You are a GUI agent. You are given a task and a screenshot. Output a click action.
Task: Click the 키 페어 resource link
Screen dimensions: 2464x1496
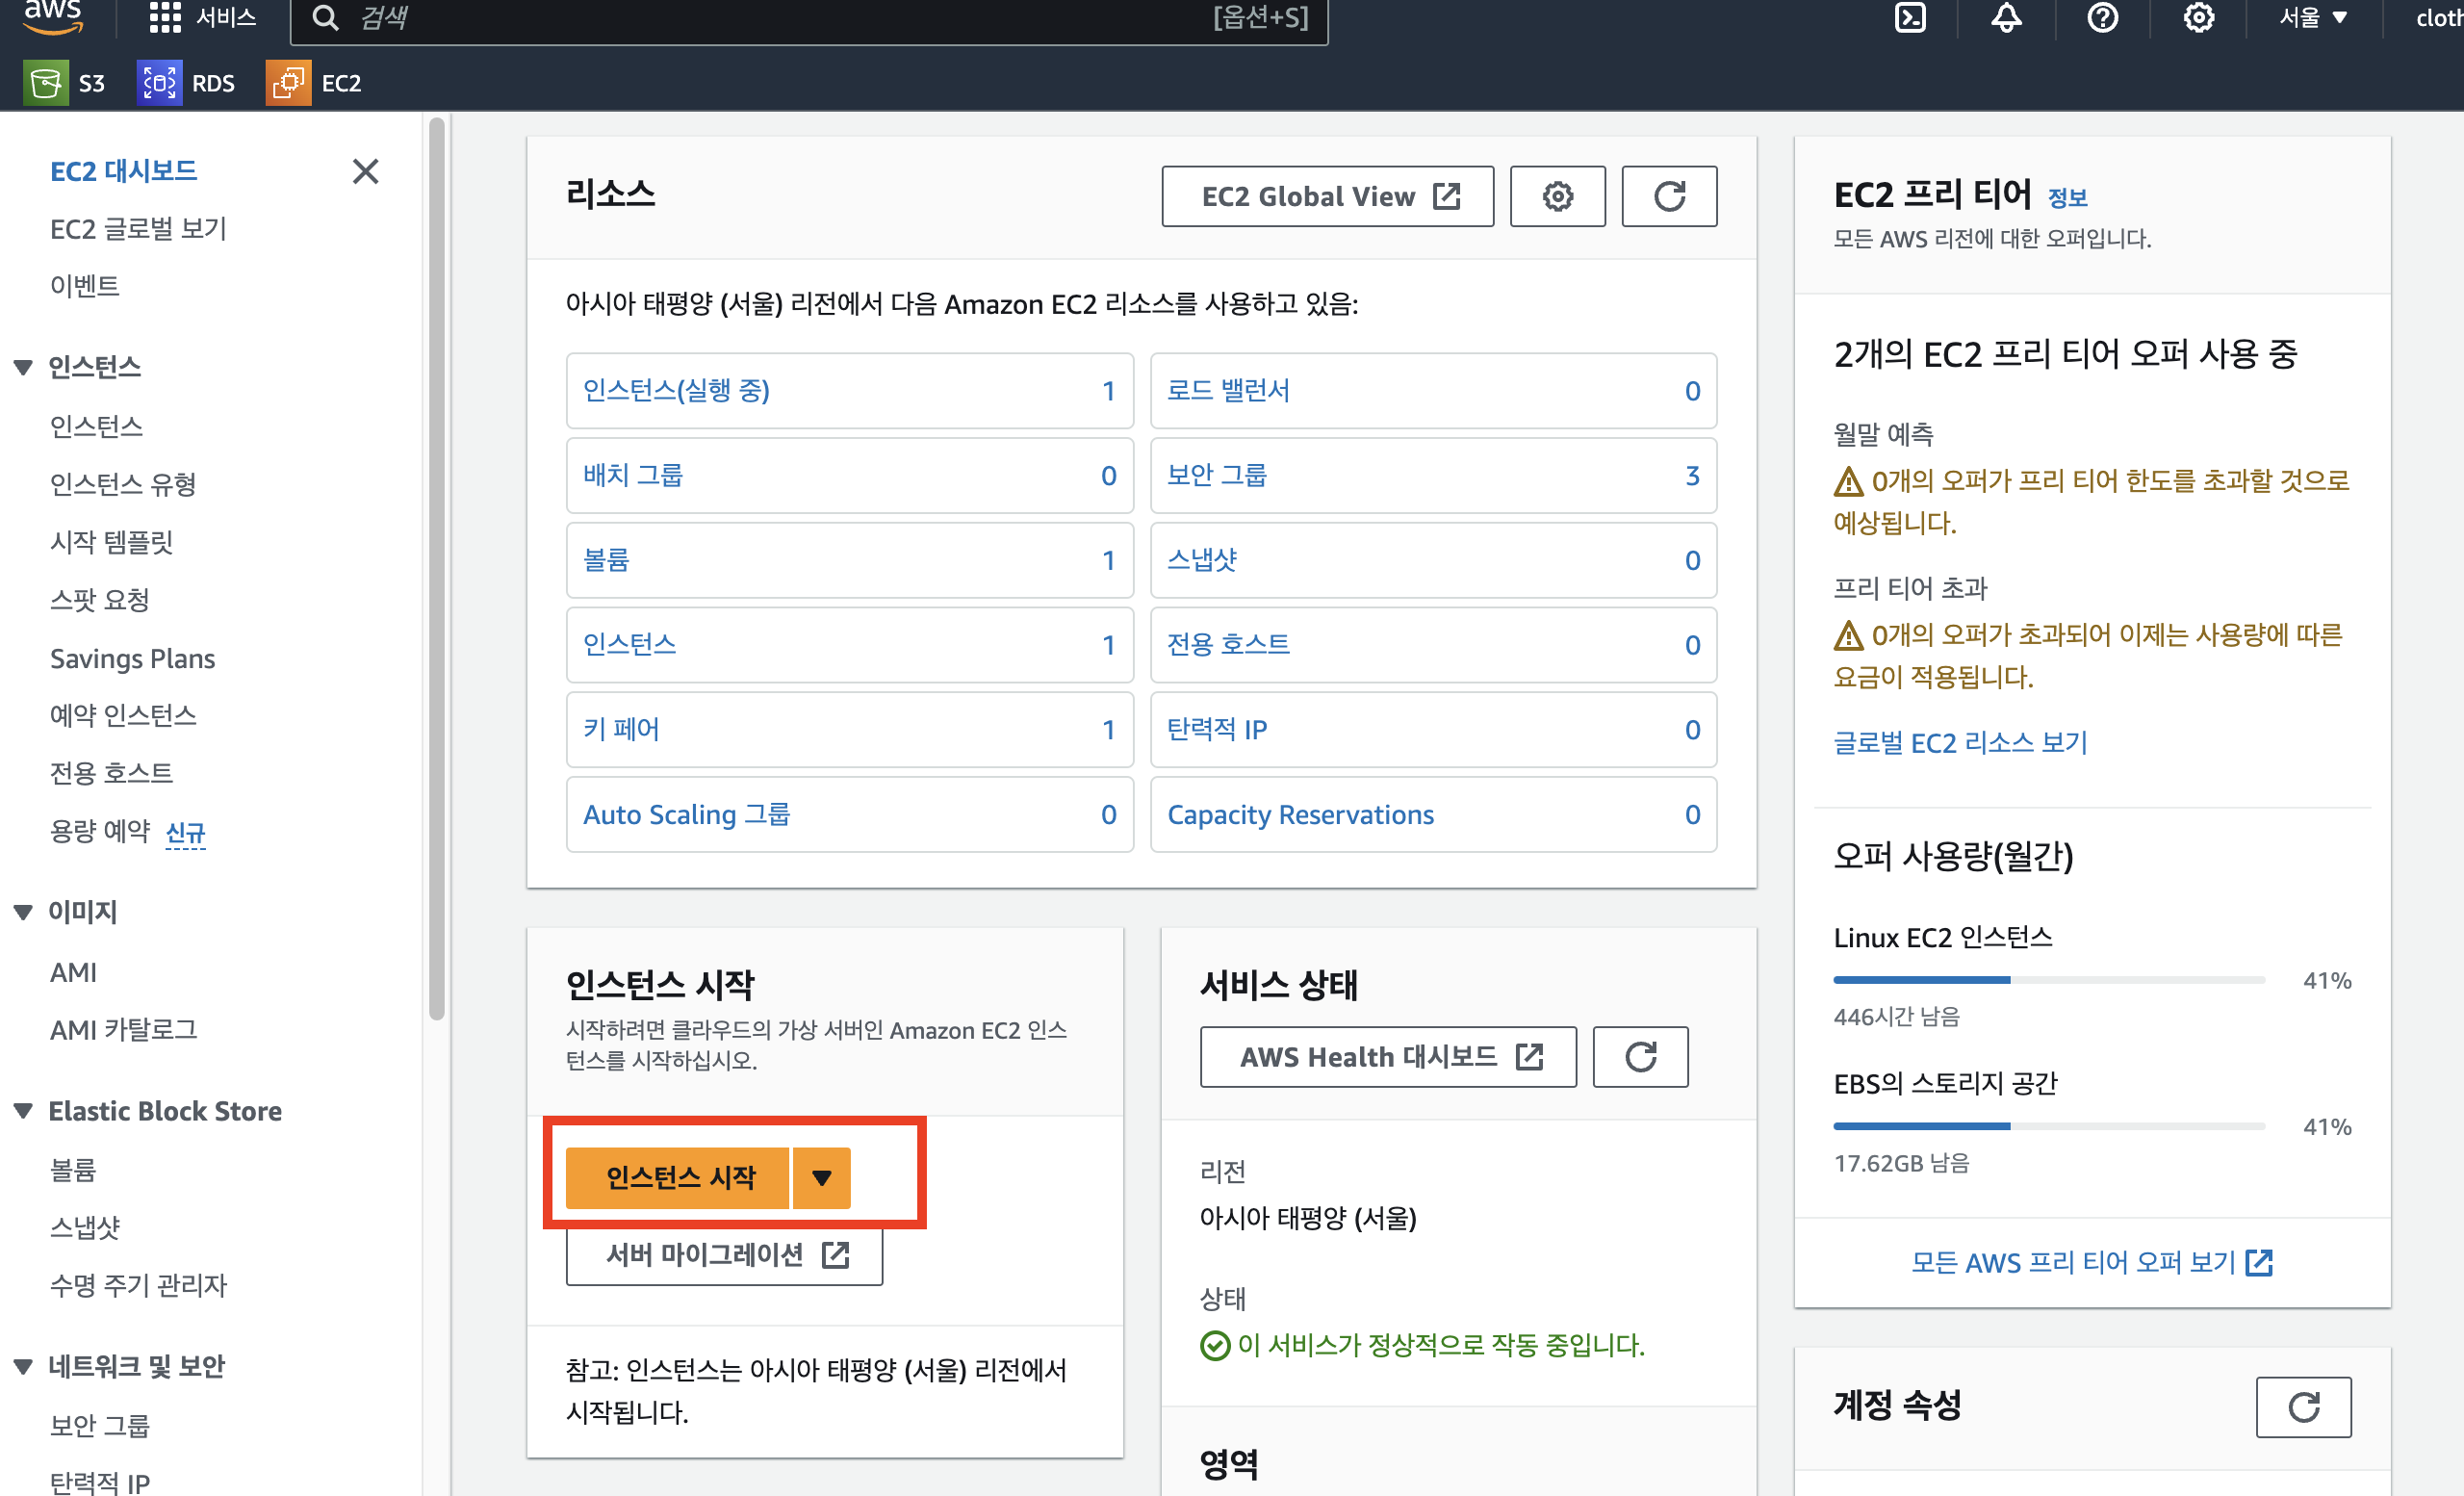pos(621,729)
